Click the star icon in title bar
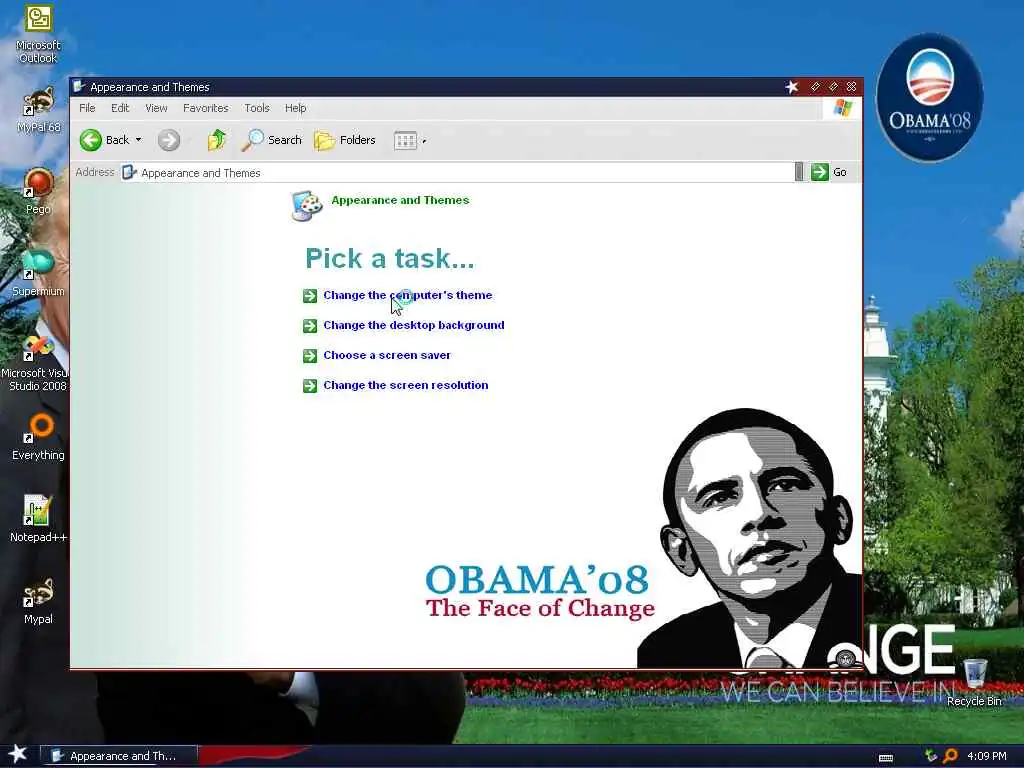1024x768 pixels. [x=792, y=87]
